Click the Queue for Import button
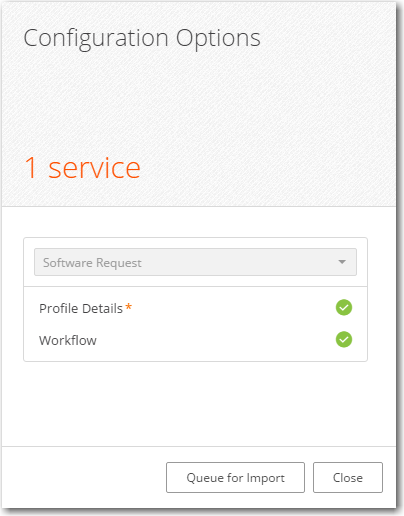 pos(235,477)
